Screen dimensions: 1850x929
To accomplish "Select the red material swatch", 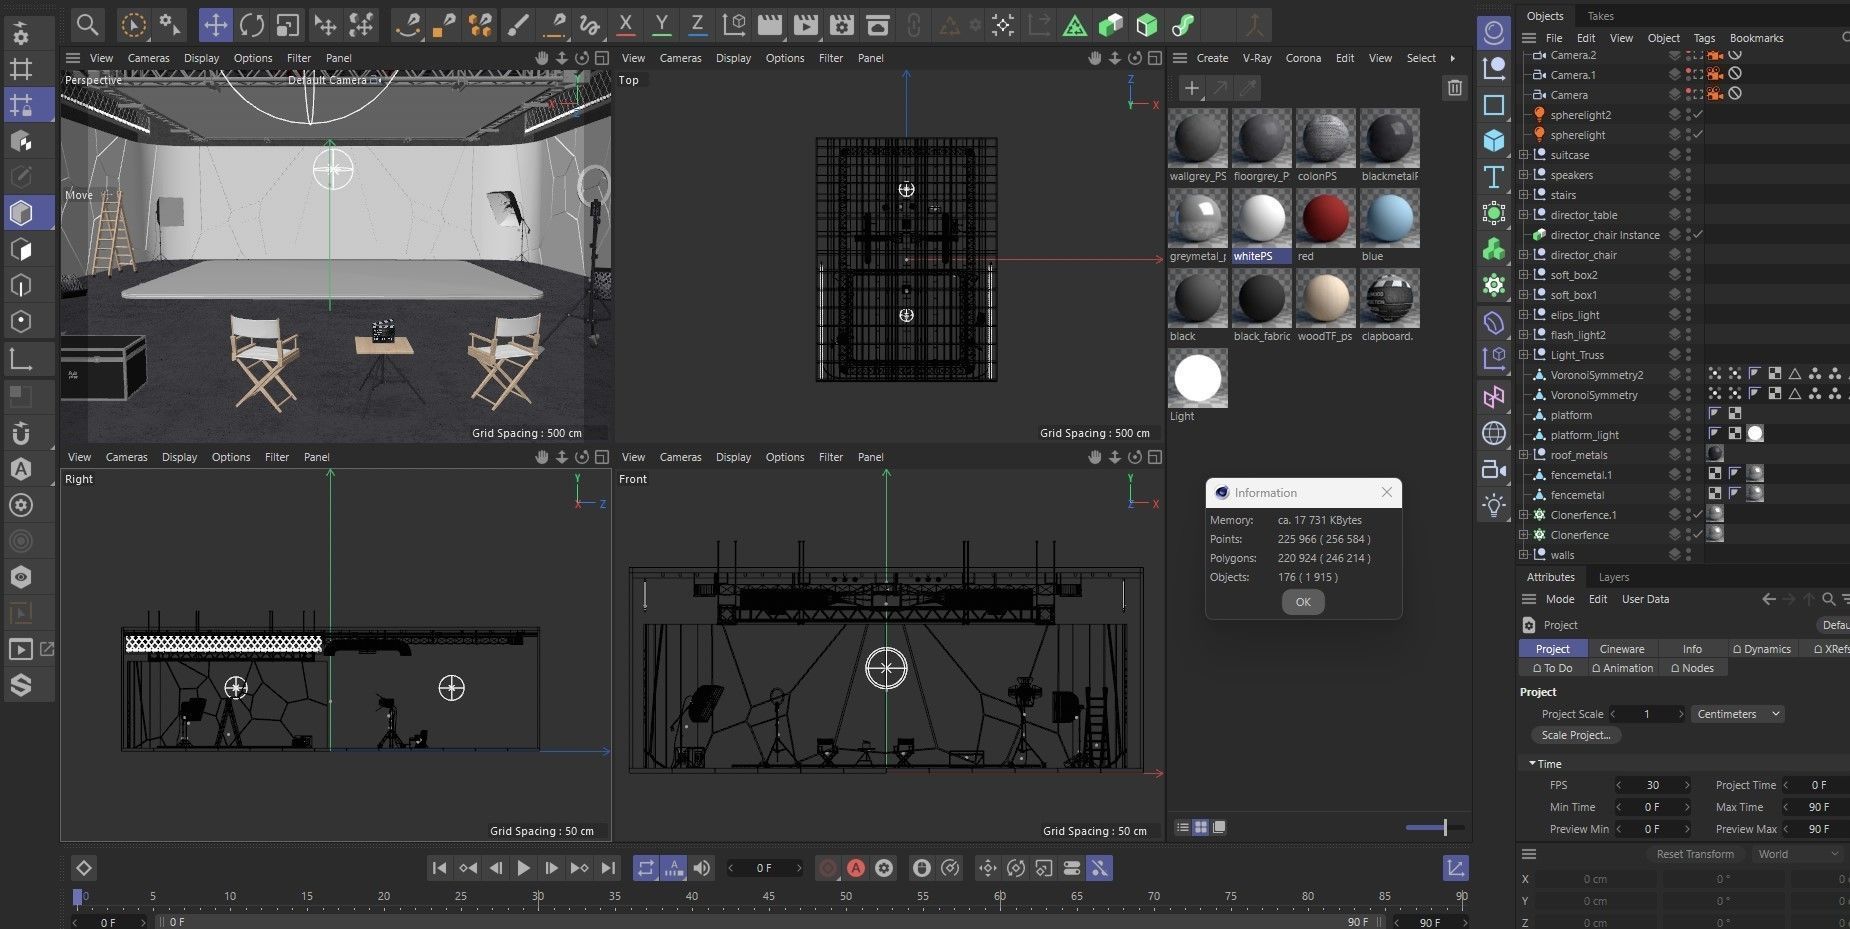I will [1325, 217].
